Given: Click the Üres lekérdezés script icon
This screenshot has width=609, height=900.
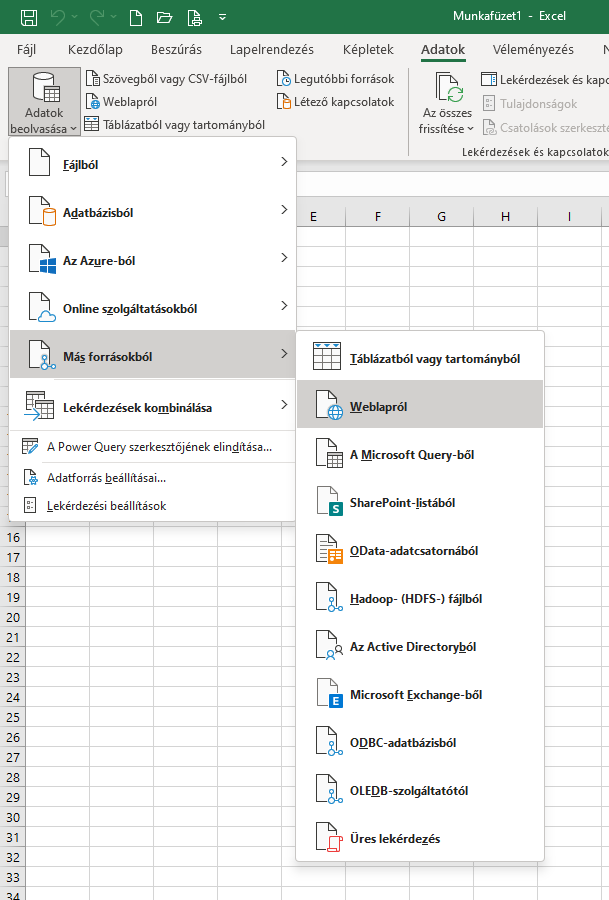Looking at the screenshot, I should point(329,837).
